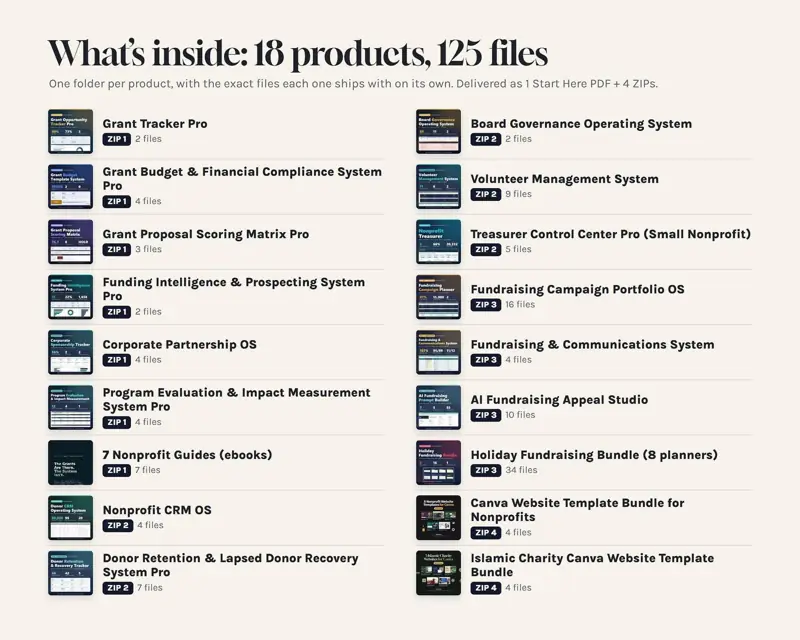Click "Holiday Fundraising Bundle (8 planners)" title
This screenshot has height=640, width=800.
point(594,455)
